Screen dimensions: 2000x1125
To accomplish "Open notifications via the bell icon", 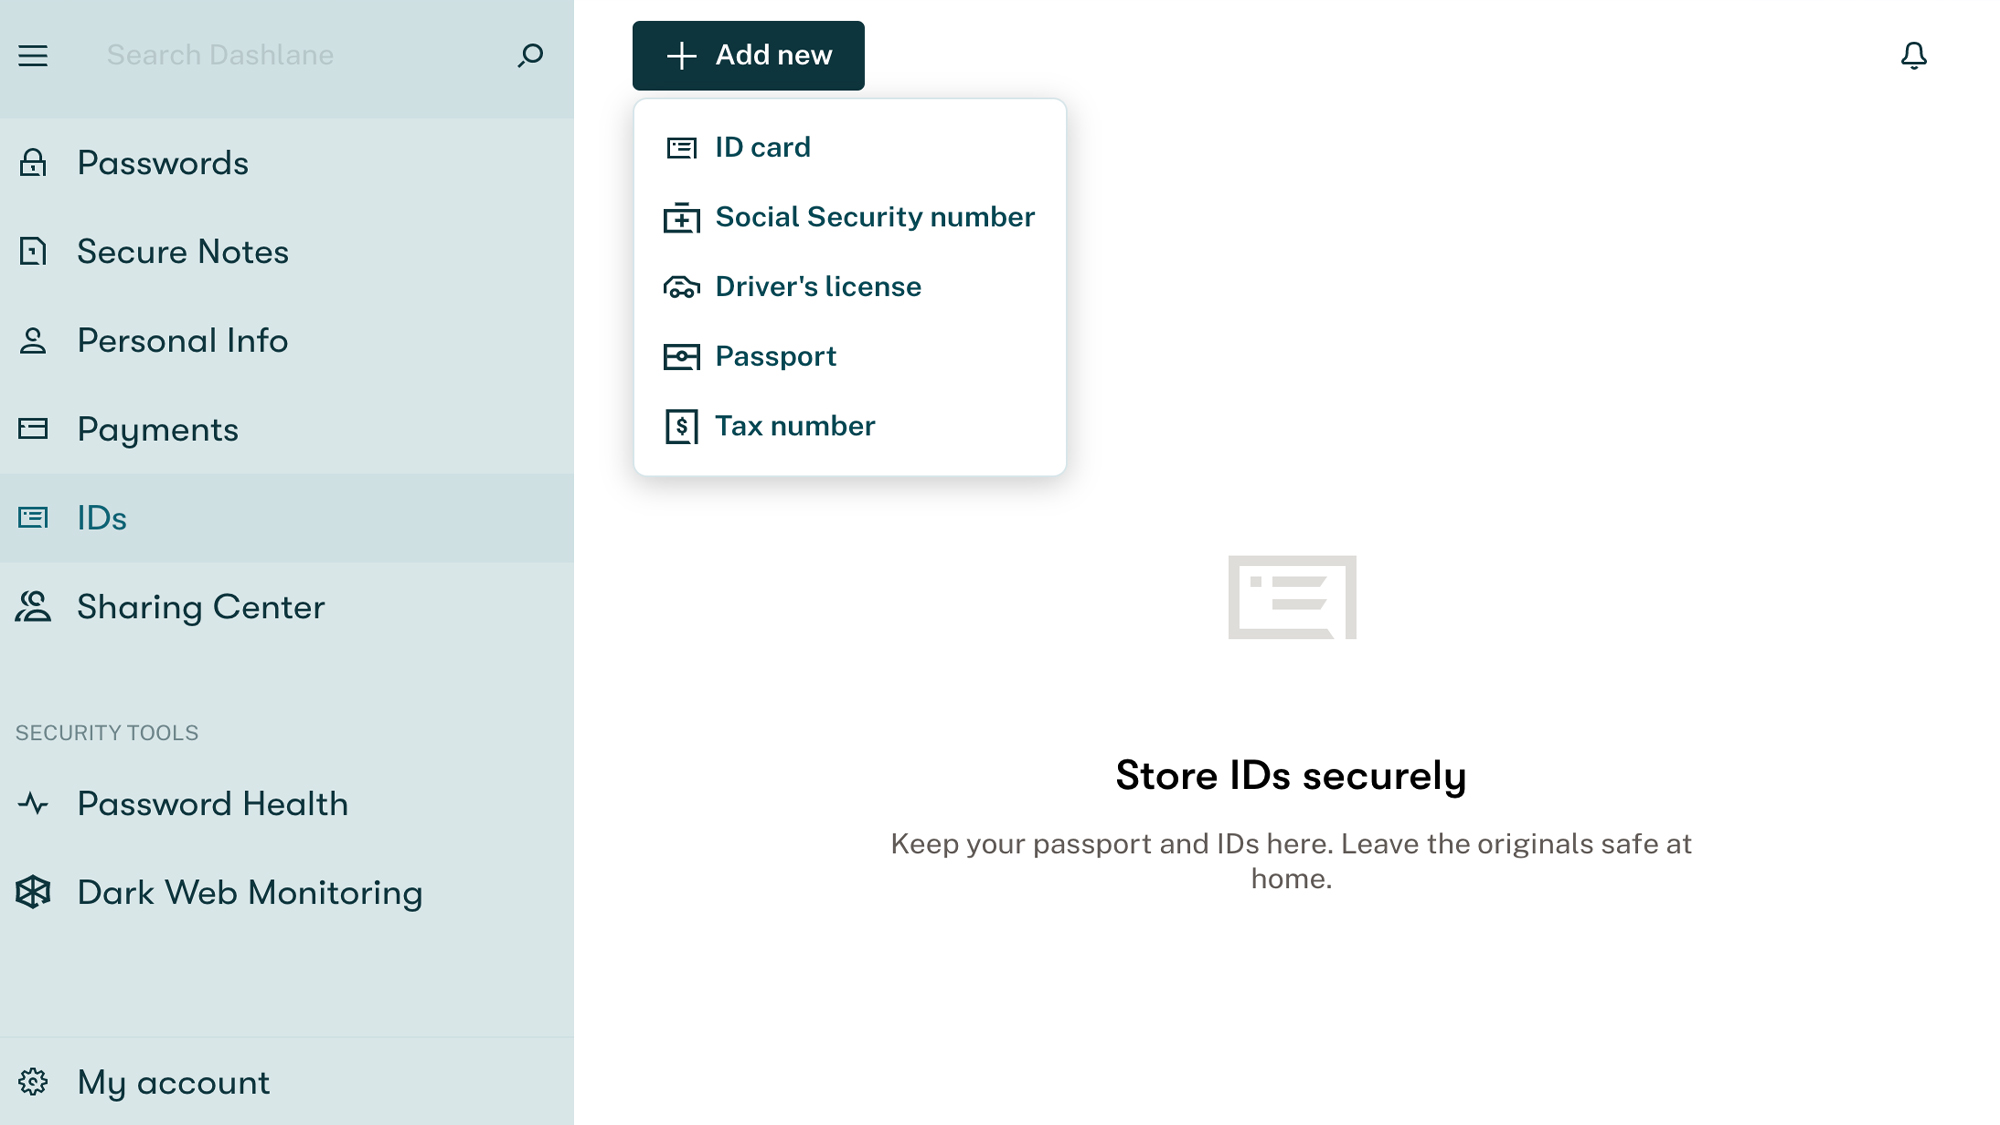I will pyautogui.click(x=1914, y=57).
